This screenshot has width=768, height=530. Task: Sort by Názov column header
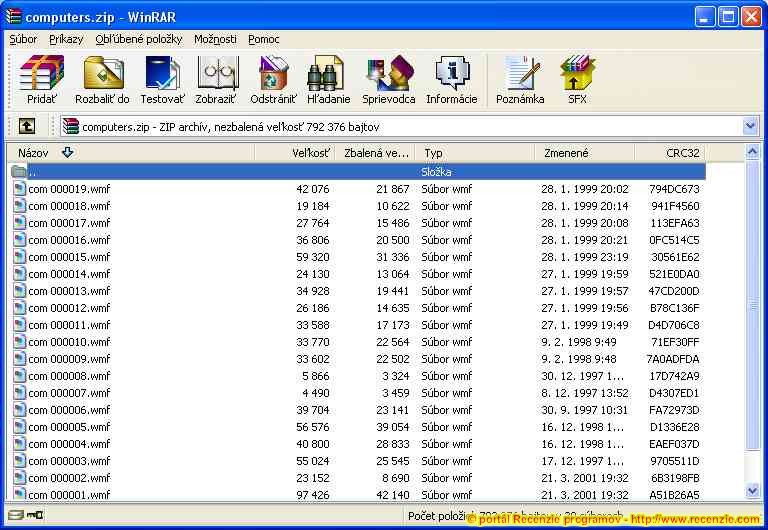click(131, 153)
